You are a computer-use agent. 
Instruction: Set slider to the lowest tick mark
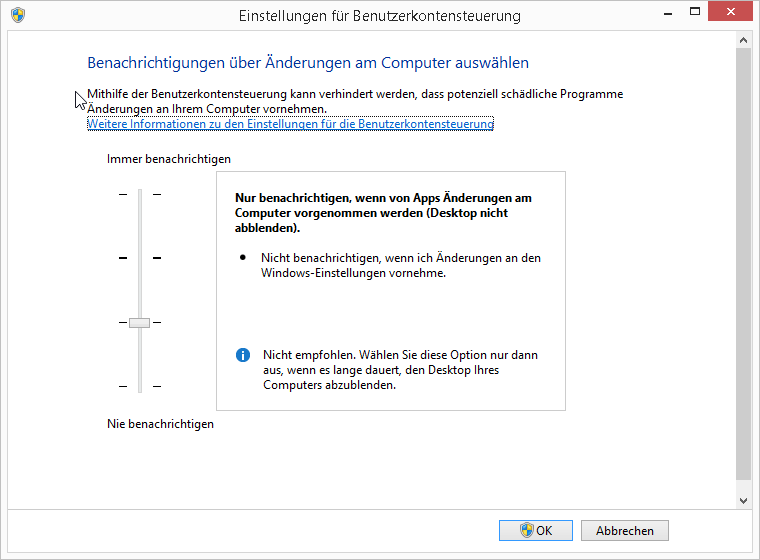[x=140, y=386]
